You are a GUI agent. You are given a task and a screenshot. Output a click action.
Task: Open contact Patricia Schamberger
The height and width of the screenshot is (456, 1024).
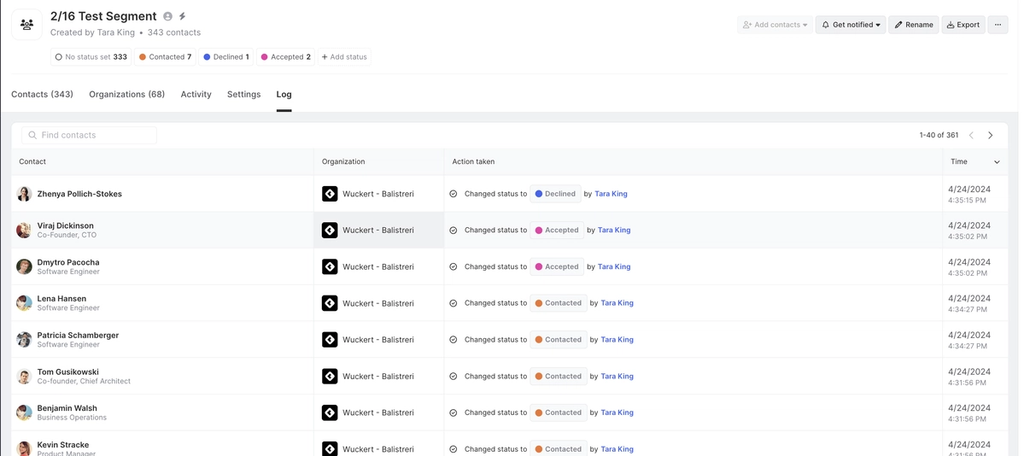(78, 335)
